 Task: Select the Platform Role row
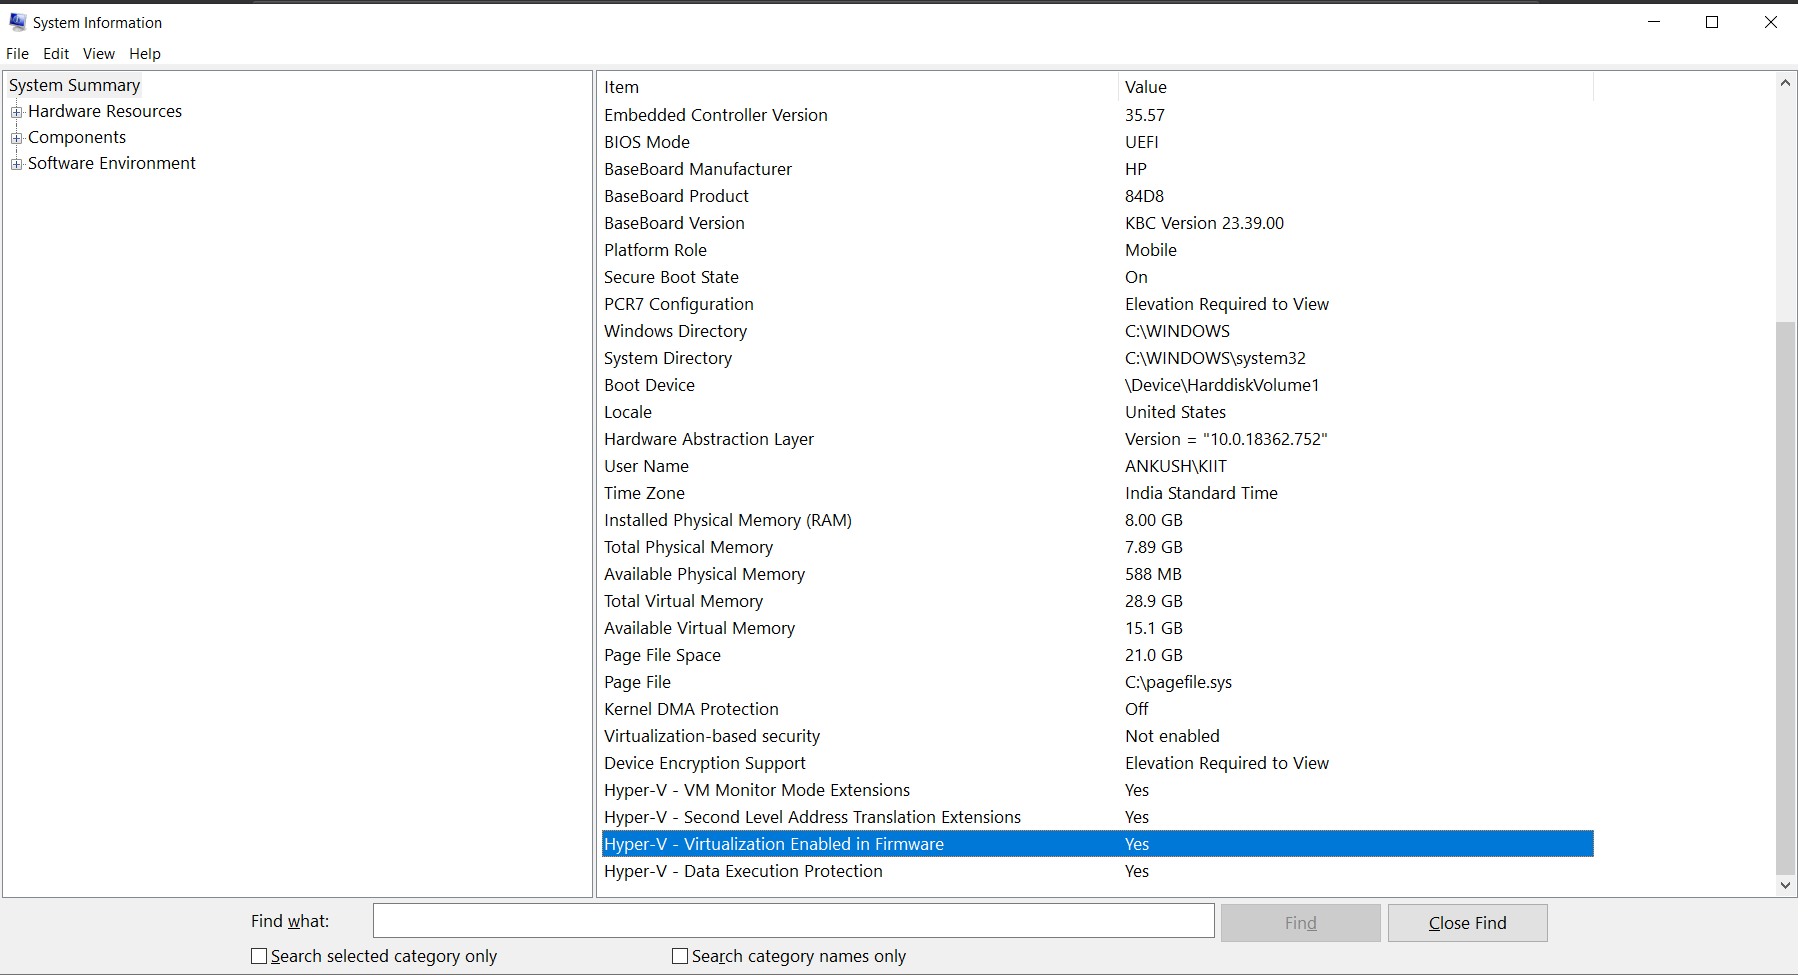pyautogui.click(x=1097, y=250)
